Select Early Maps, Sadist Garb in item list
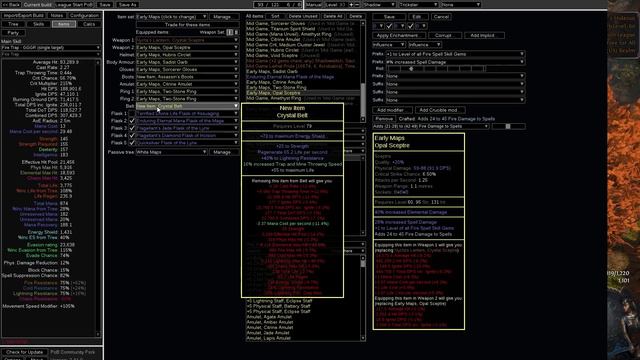This screenshot has height=360, width=640. pos(272,71)
